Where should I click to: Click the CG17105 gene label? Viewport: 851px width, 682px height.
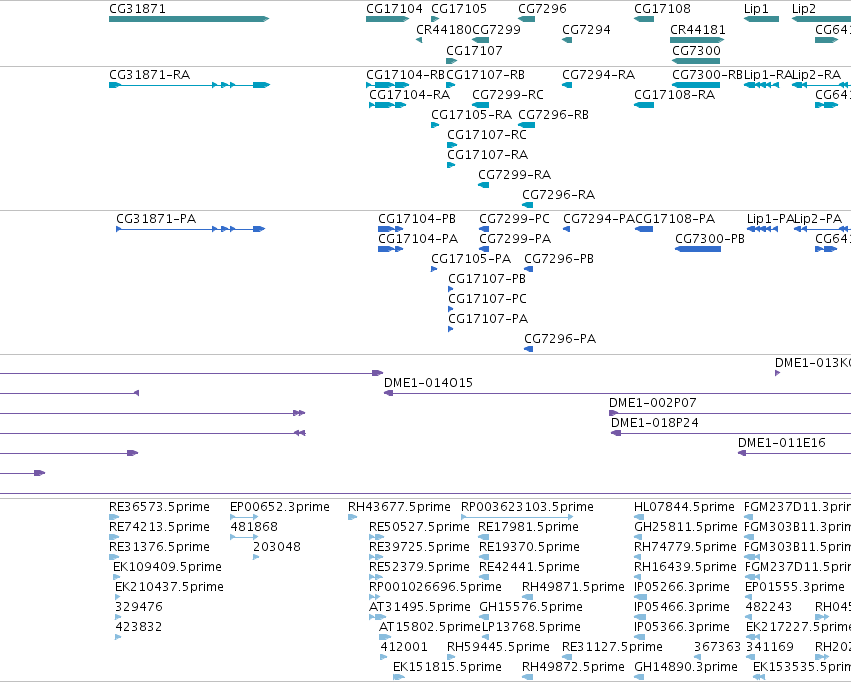(459, 9)
